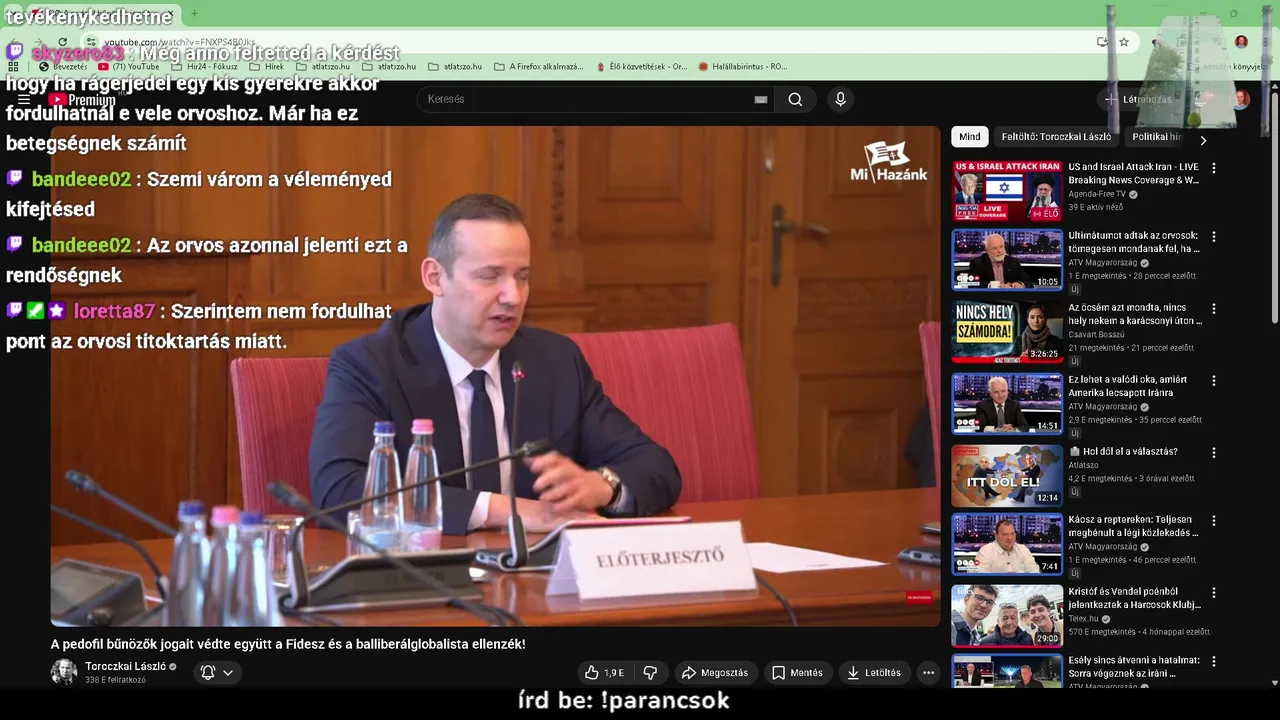Open the YouTube bookmark in bookmarks bar
The height and width of the screenshot is (720, 1280).
click(129, 67)
